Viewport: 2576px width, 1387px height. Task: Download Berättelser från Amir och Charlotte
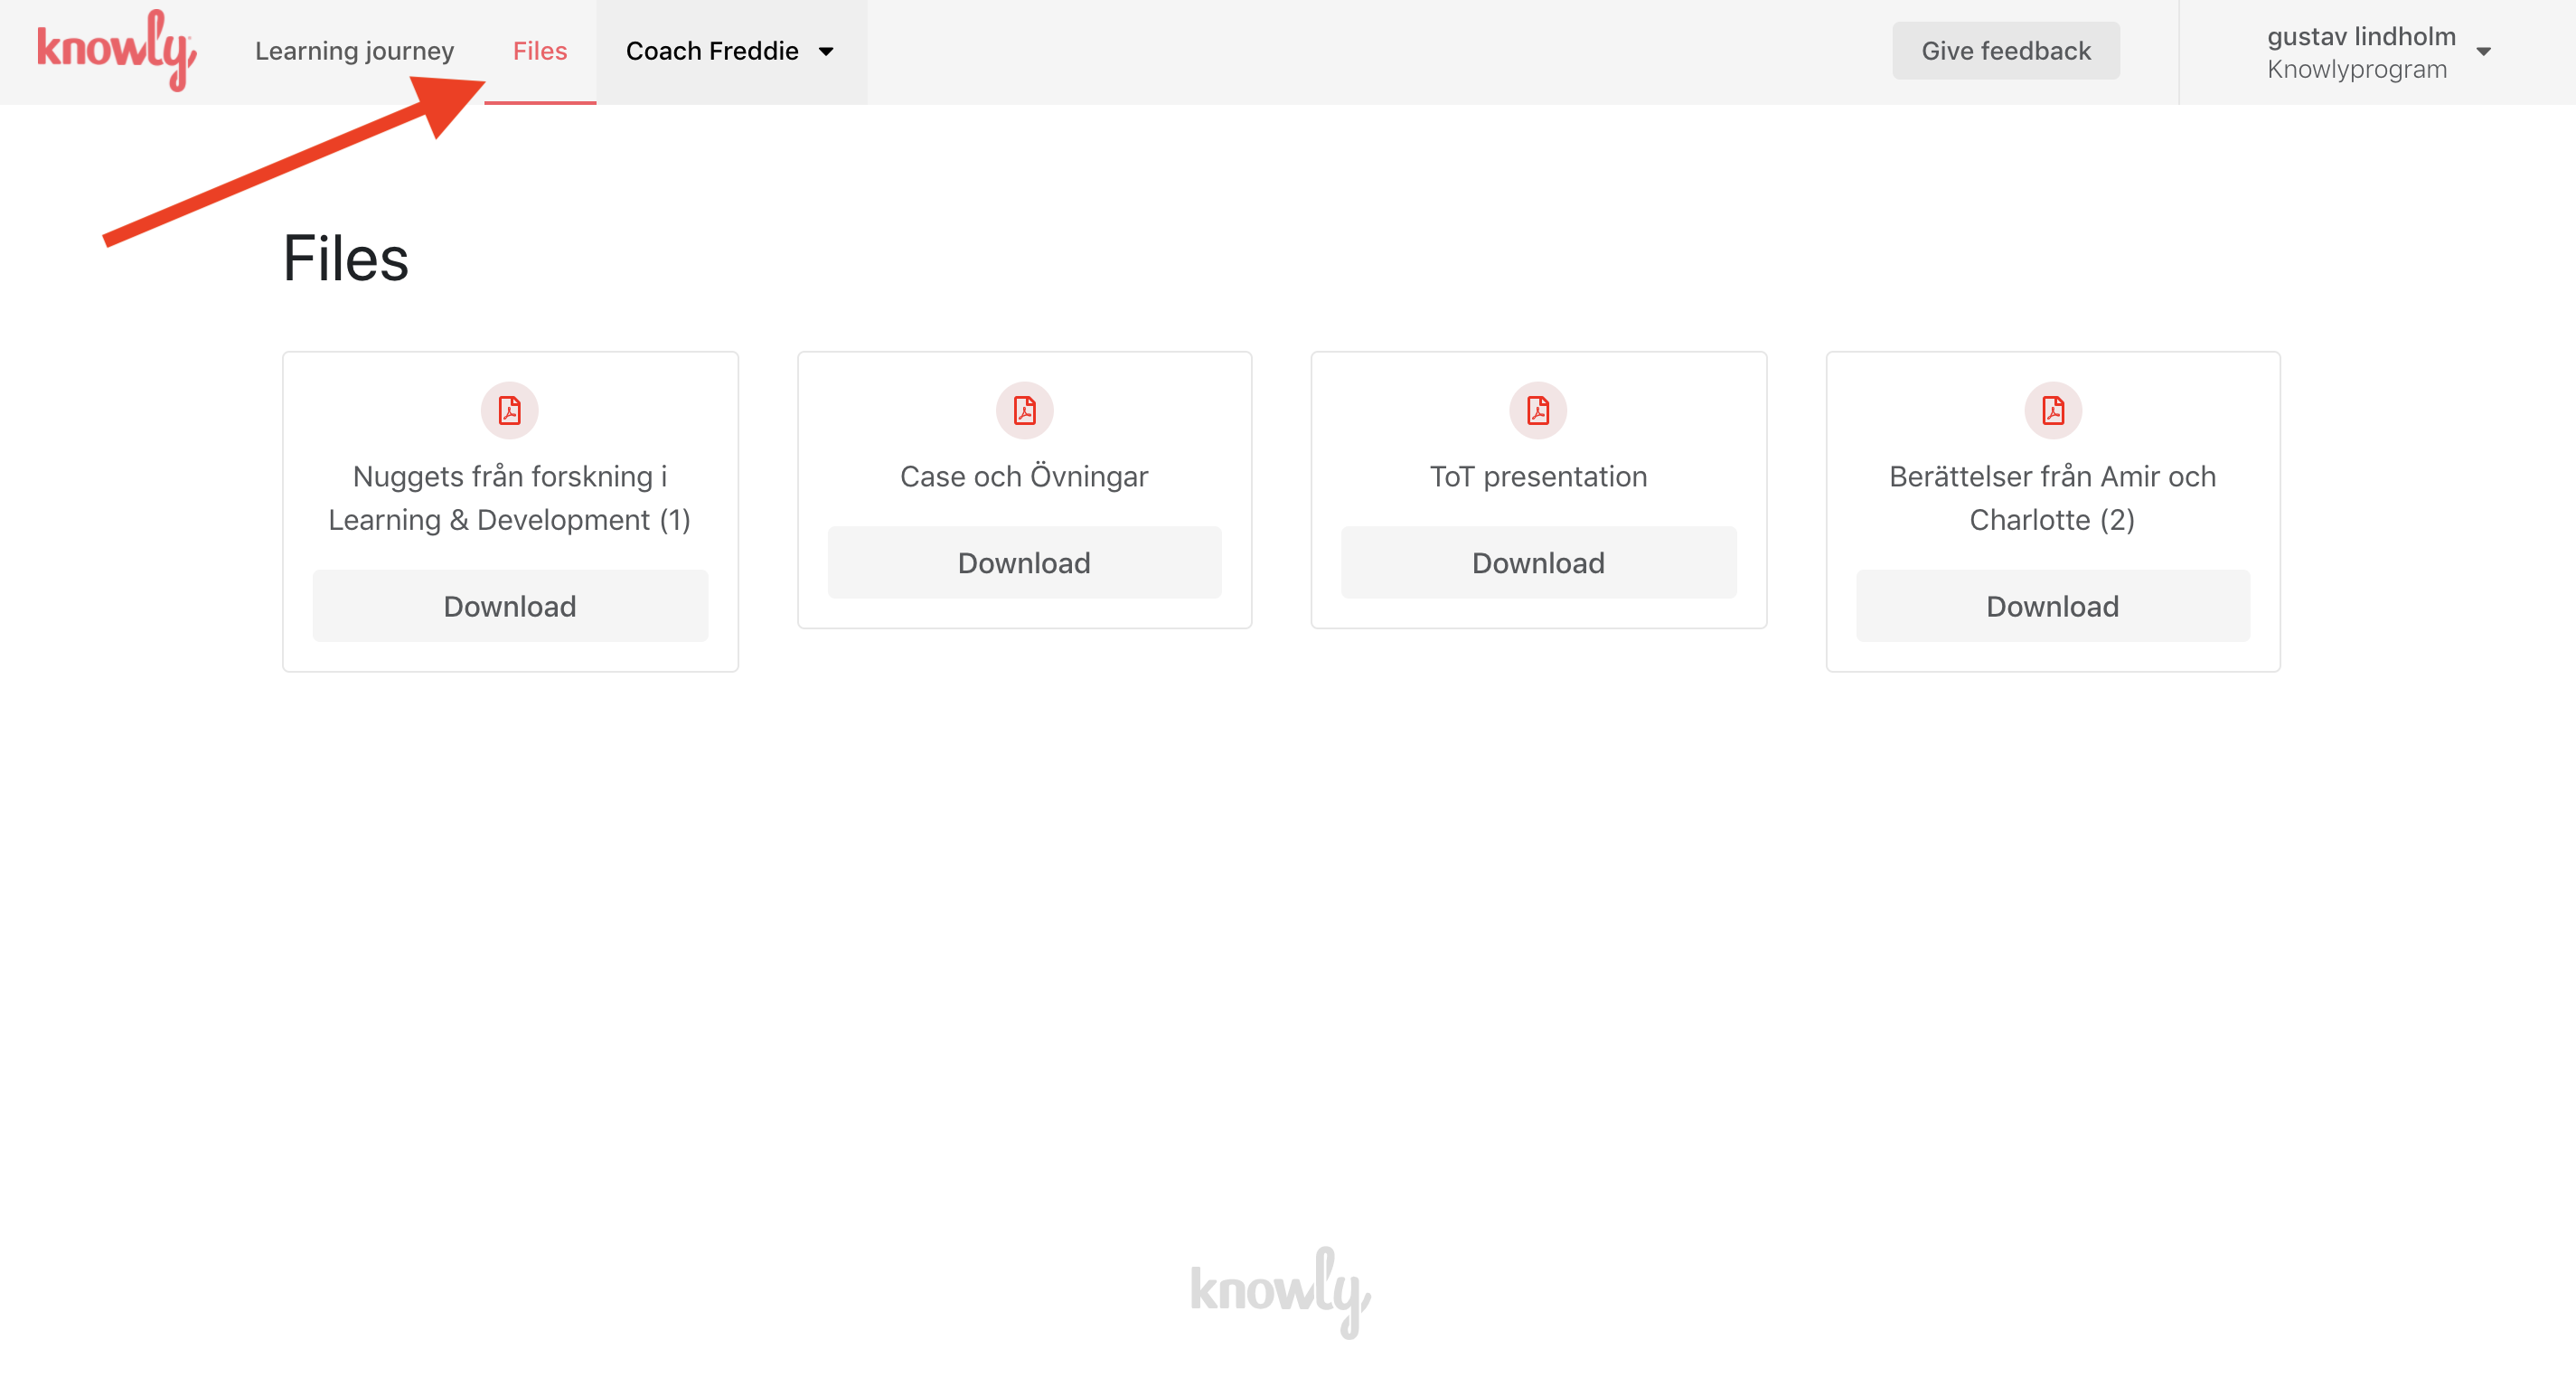(2052, 606)
